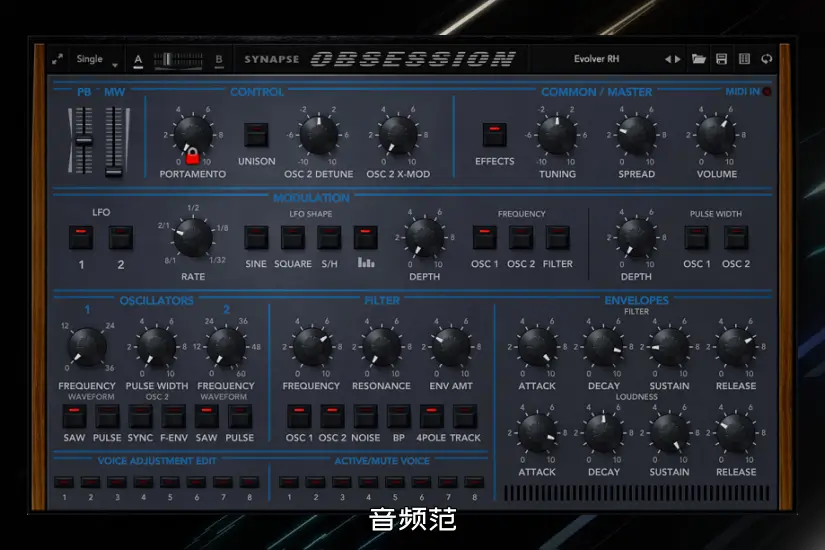Enable the stepped bars LFO shape
The image size is (825, 550).
pos(366,238)
